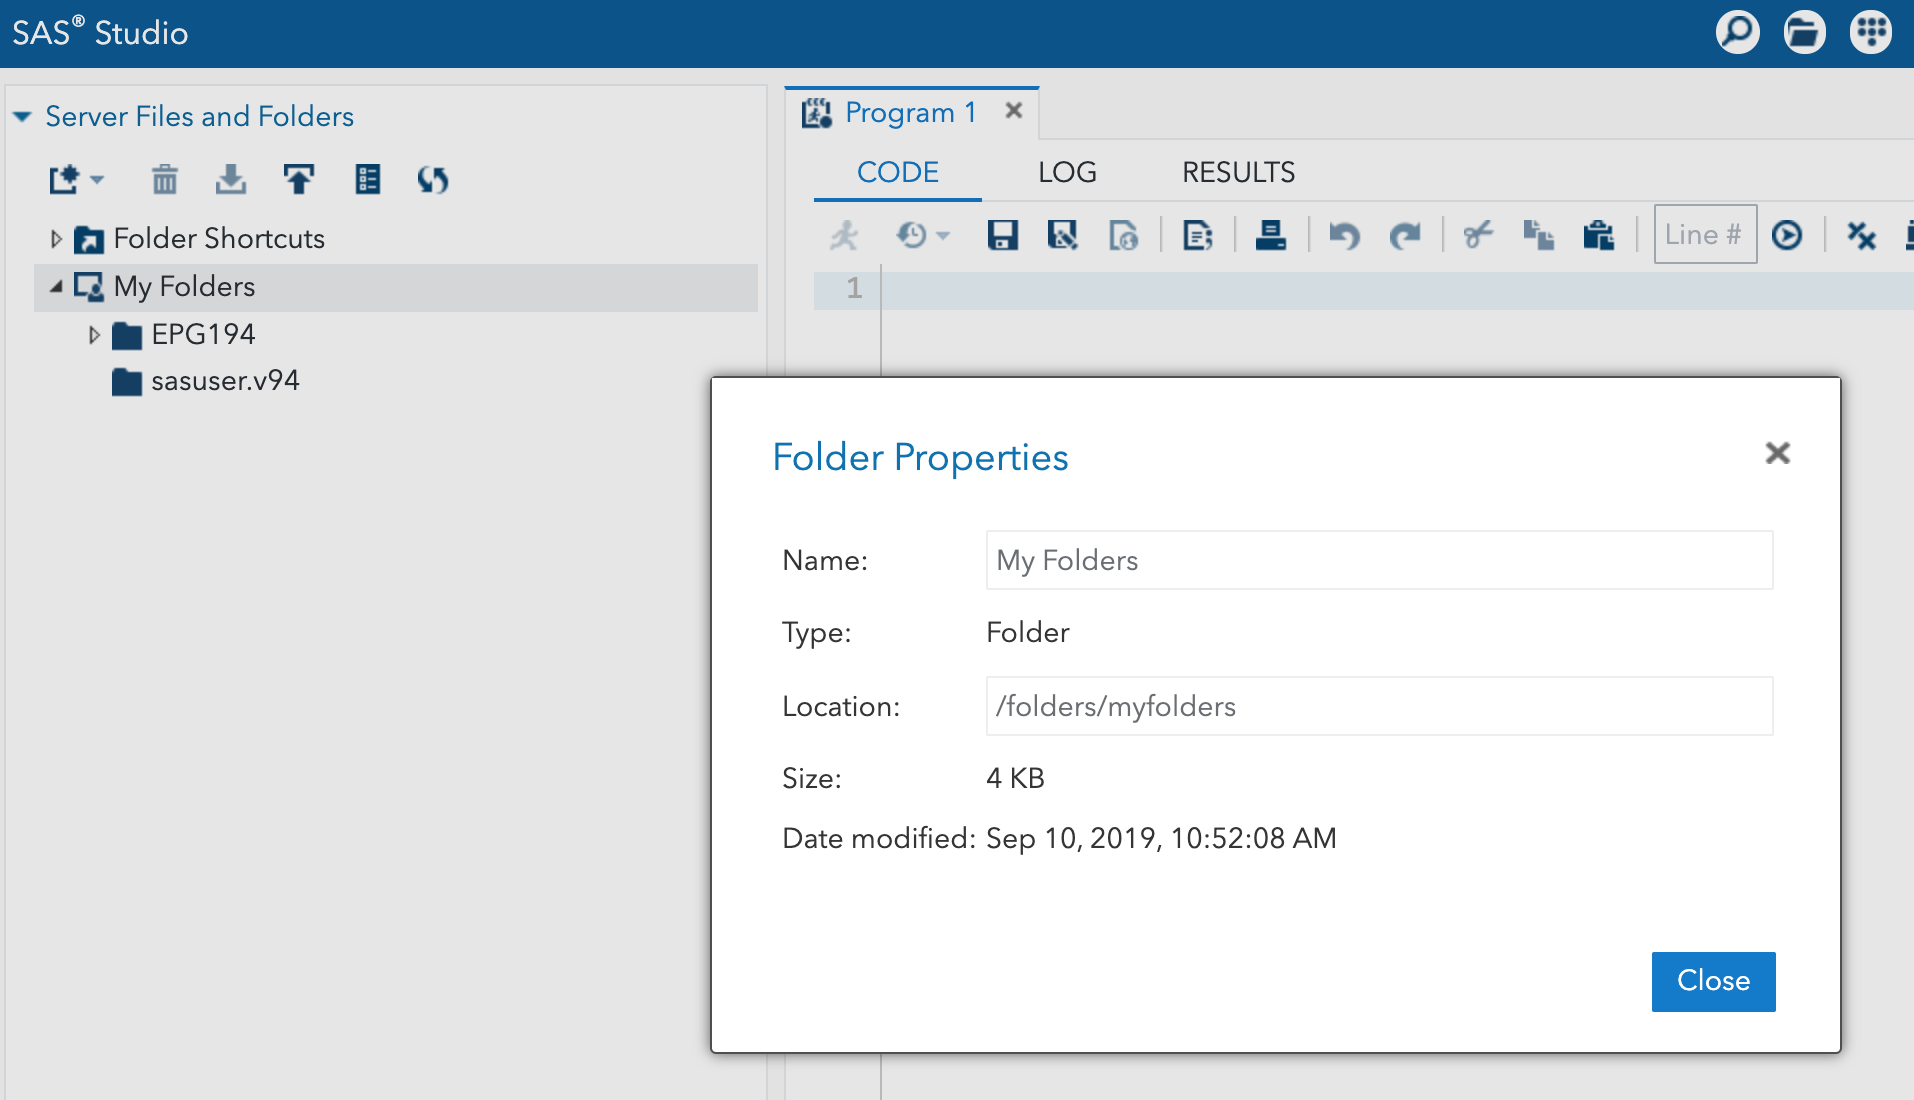Open the Search icon in header

pos(1737,33)
